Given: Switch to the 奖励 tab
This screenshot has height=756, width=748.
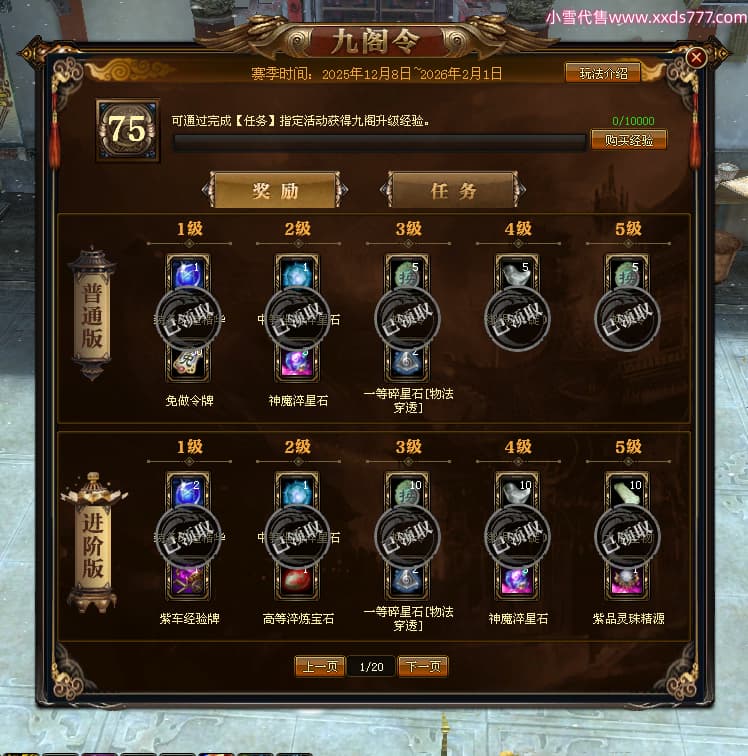Looking at the screenshot, I should (275, 190).
